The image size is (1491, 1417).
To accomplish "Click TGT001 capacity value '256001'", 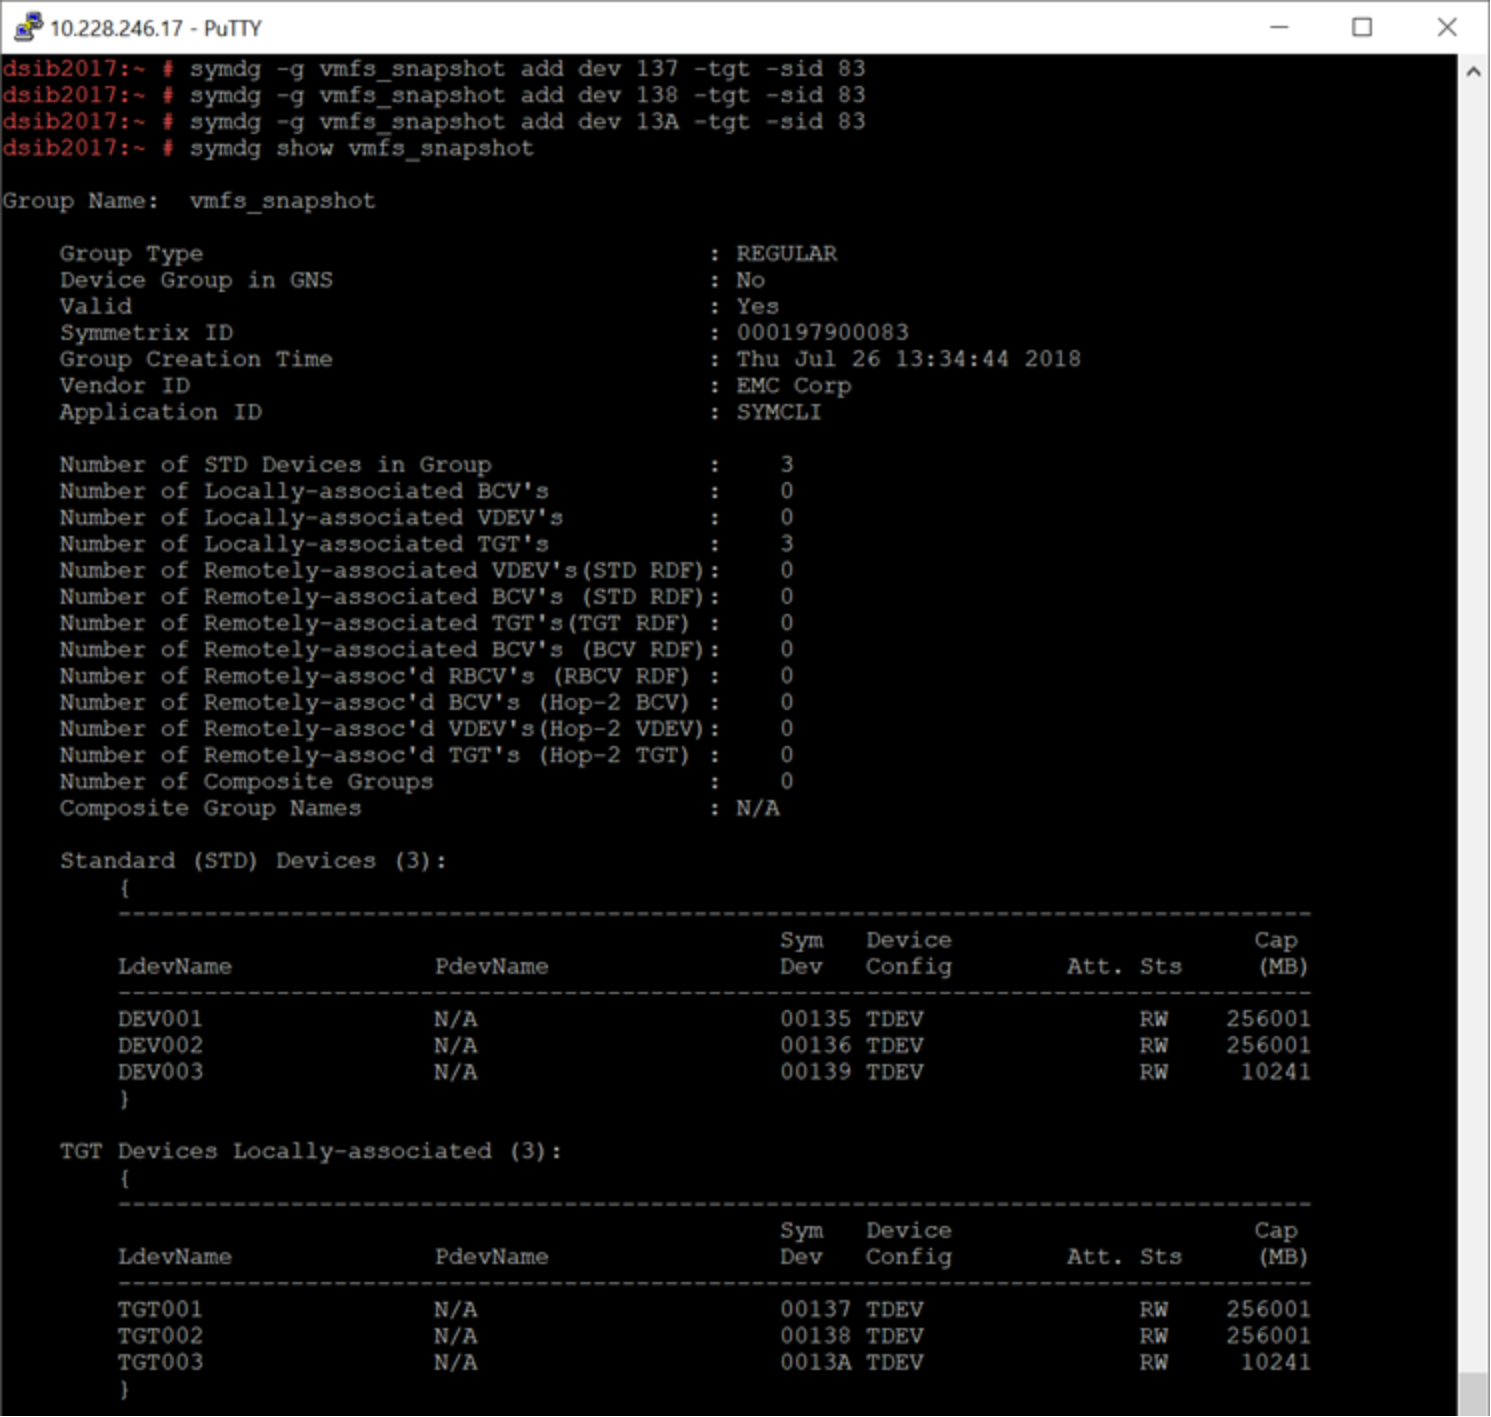I will coord(1268,1309).
